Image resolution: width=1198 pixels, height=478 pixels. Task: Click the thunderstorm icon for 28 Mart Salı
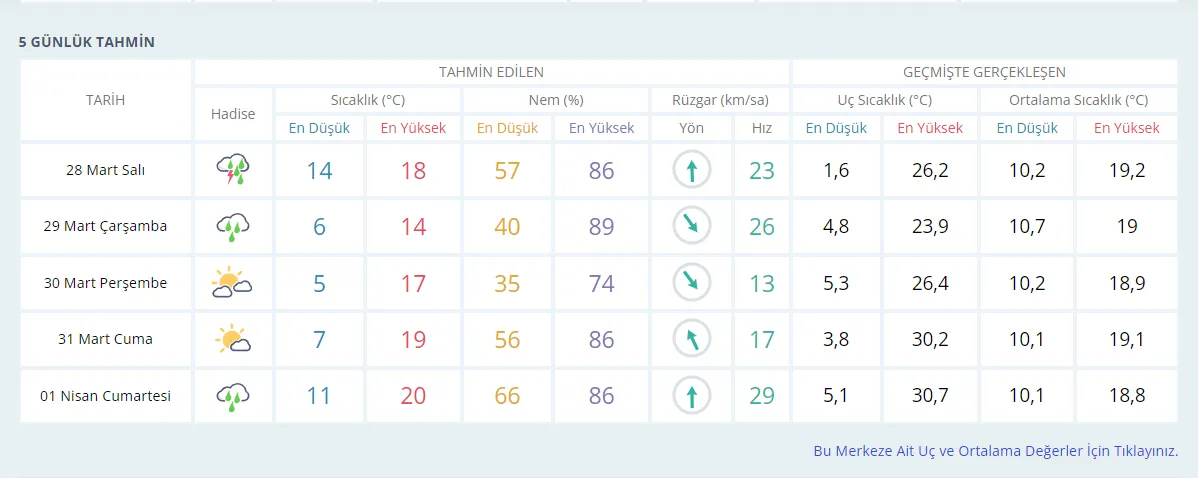coord(232,170)
